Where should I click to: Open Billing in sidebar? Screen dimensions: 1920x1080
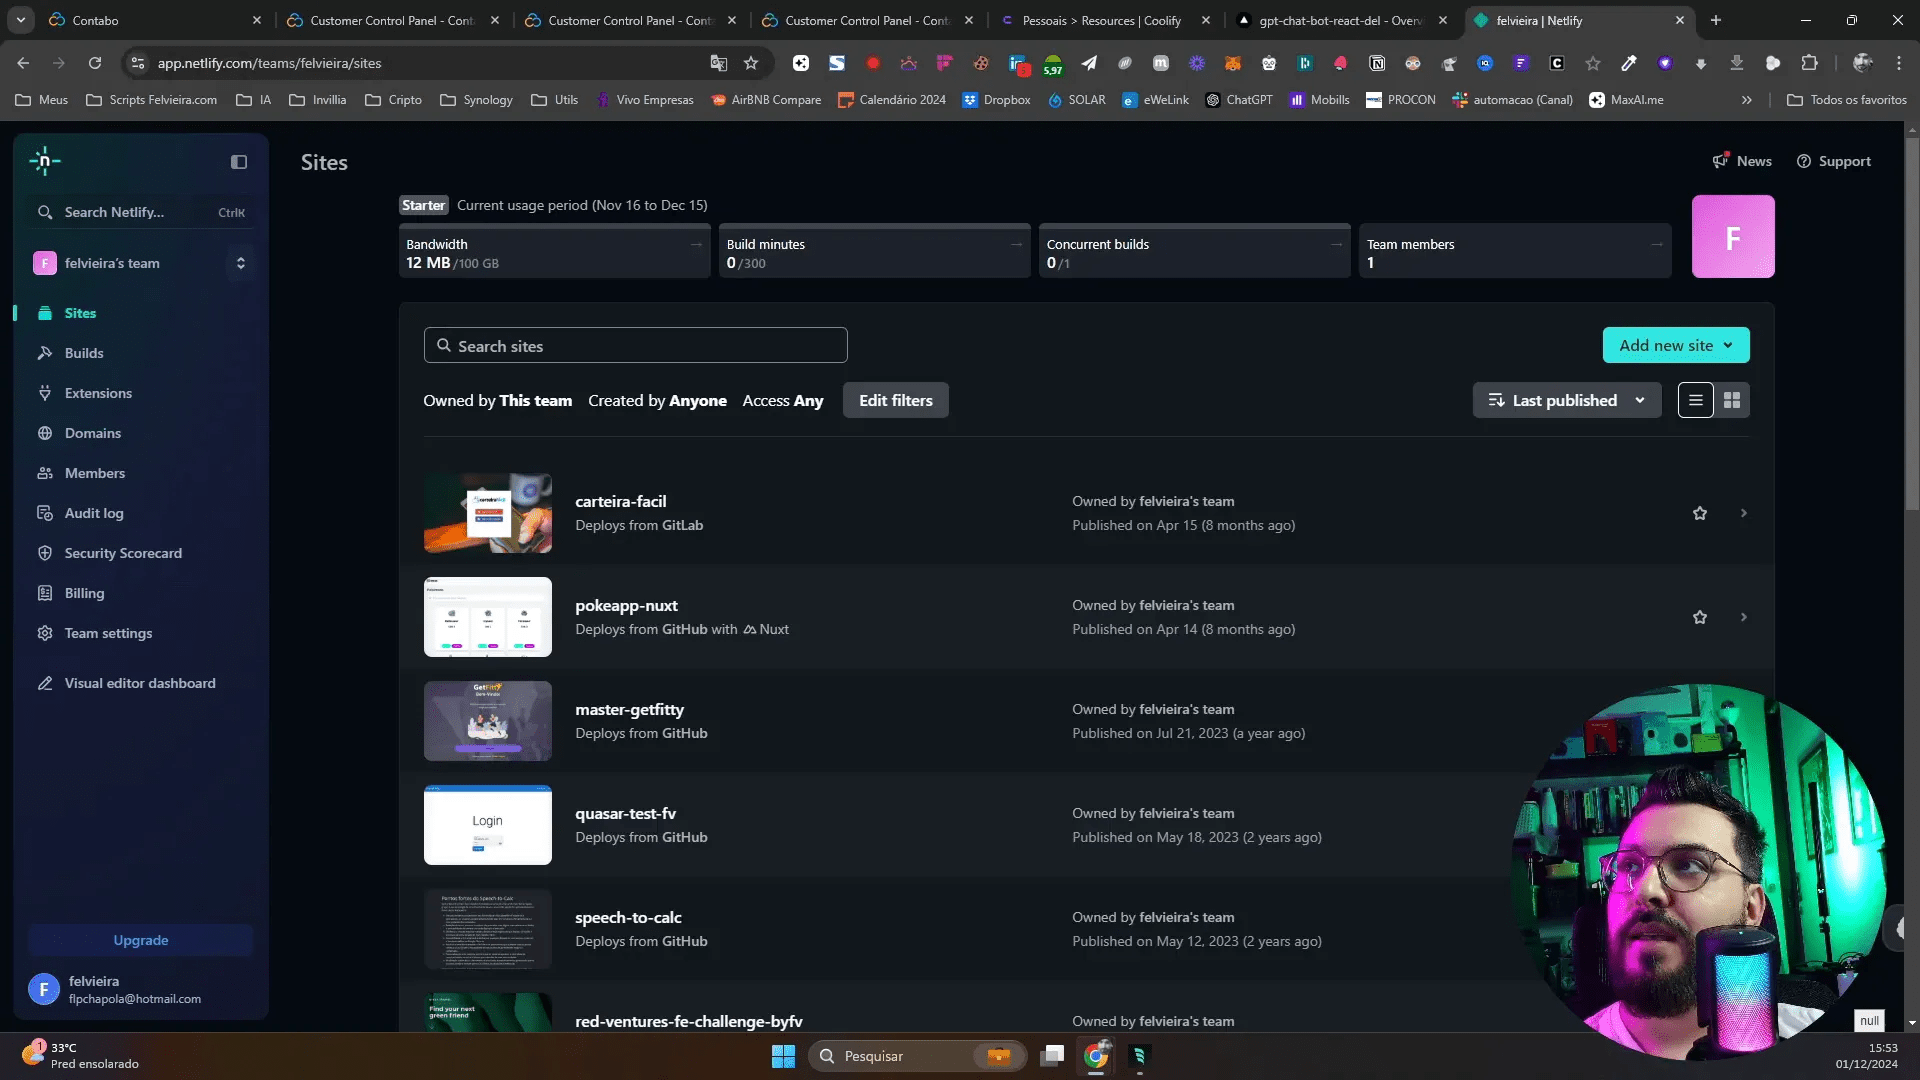point(84,593)
